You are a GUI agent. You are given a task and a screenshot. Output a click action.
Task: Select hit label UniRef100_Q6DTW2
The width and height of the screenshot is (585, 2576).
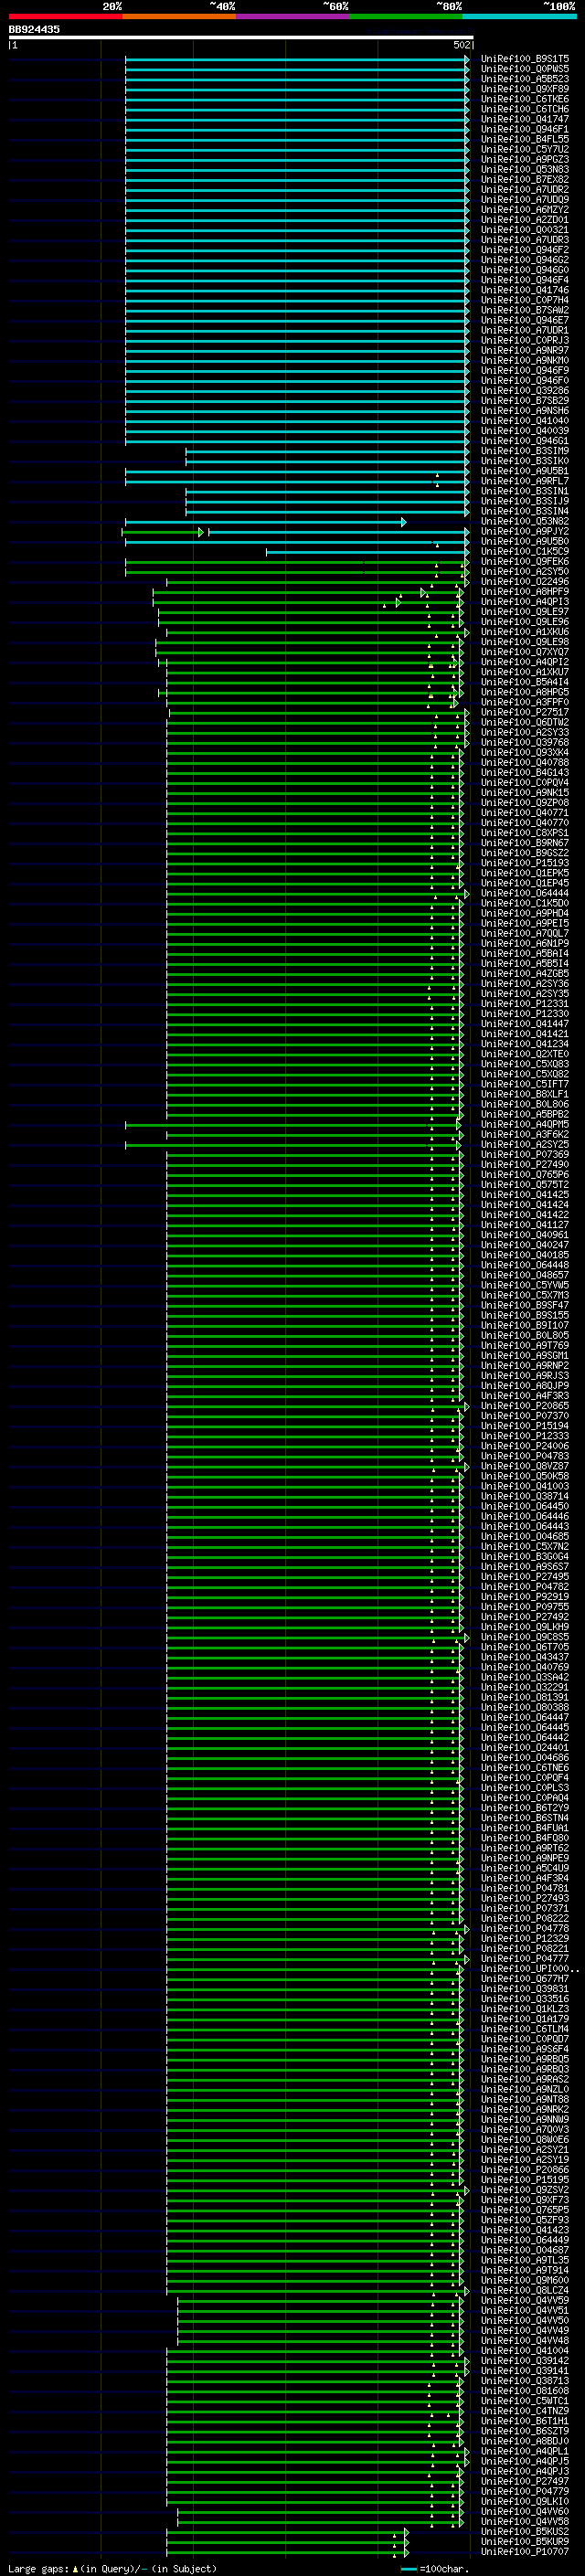pyautogui.click(x=525, y=722)
